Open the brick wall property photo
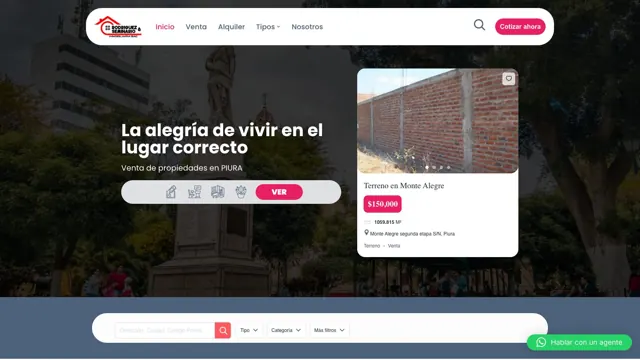The height and width of the screenshot is (360, 640). coord(438,121)
